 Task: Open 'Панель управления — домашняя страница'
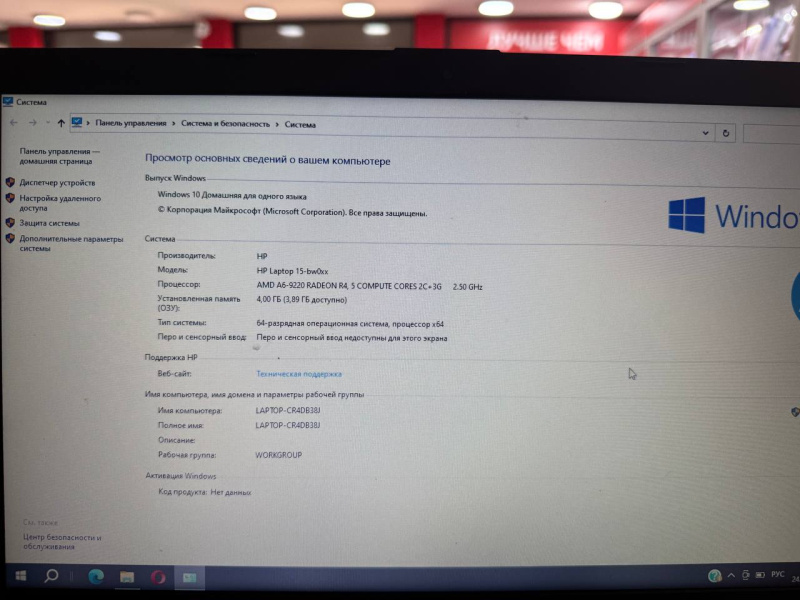pos(59,156)
